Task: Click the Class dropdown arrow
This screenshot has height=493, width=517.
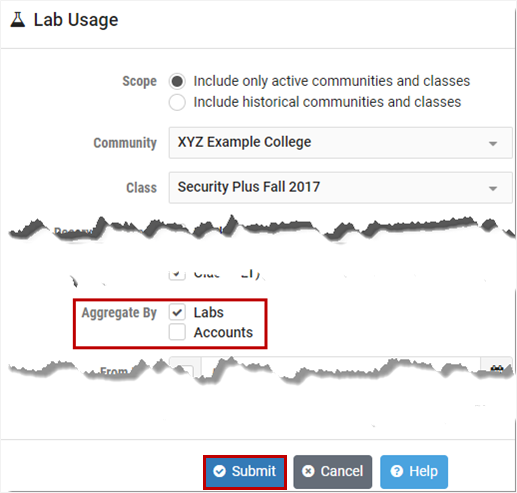Action: click(x=493, y=188)
